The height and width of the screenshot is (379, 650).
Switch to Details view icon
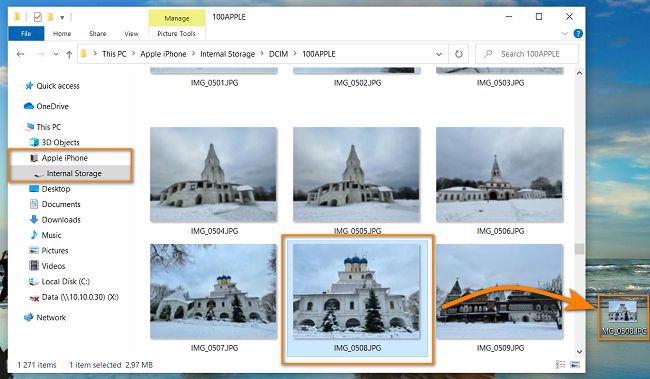(x=560, y=364)
